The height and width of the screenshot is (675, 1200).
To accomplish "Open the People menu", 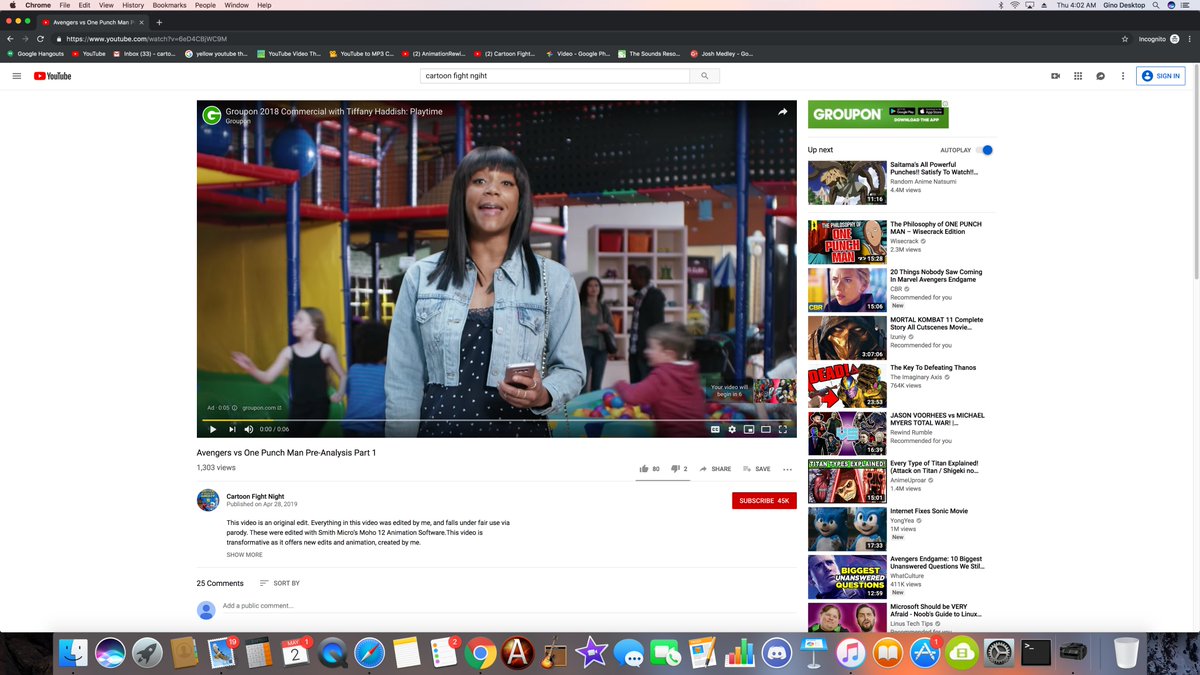I will click(x=205, y=5).
